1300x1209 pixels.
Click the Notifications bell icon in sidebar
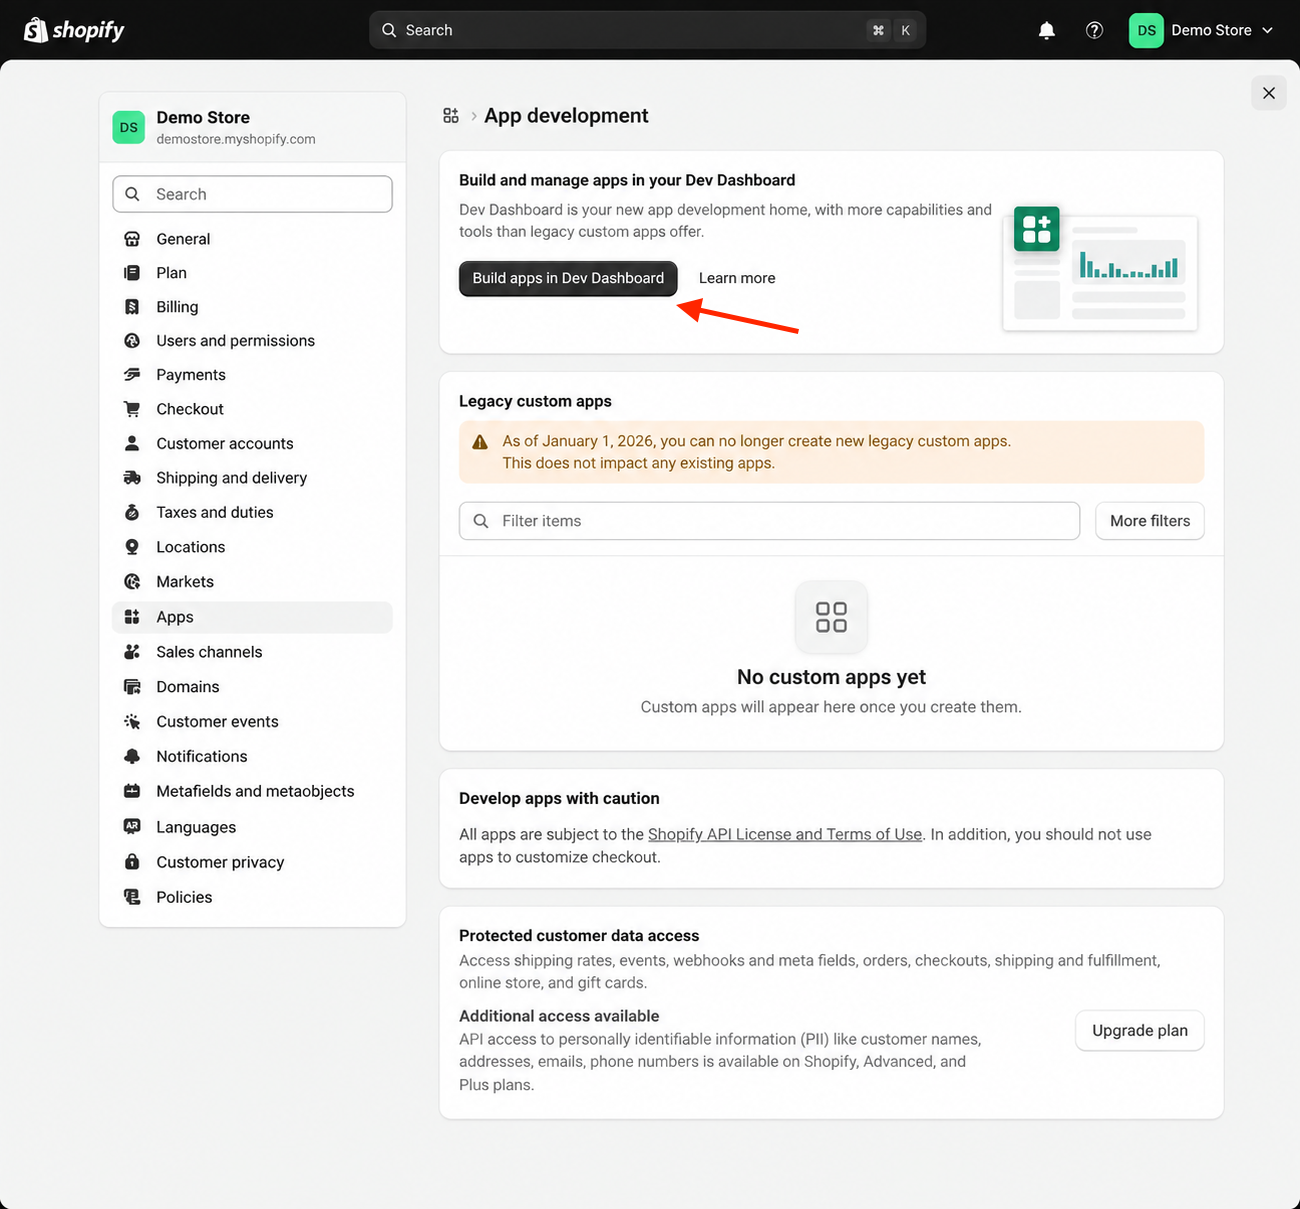click(x=132, y=757)
